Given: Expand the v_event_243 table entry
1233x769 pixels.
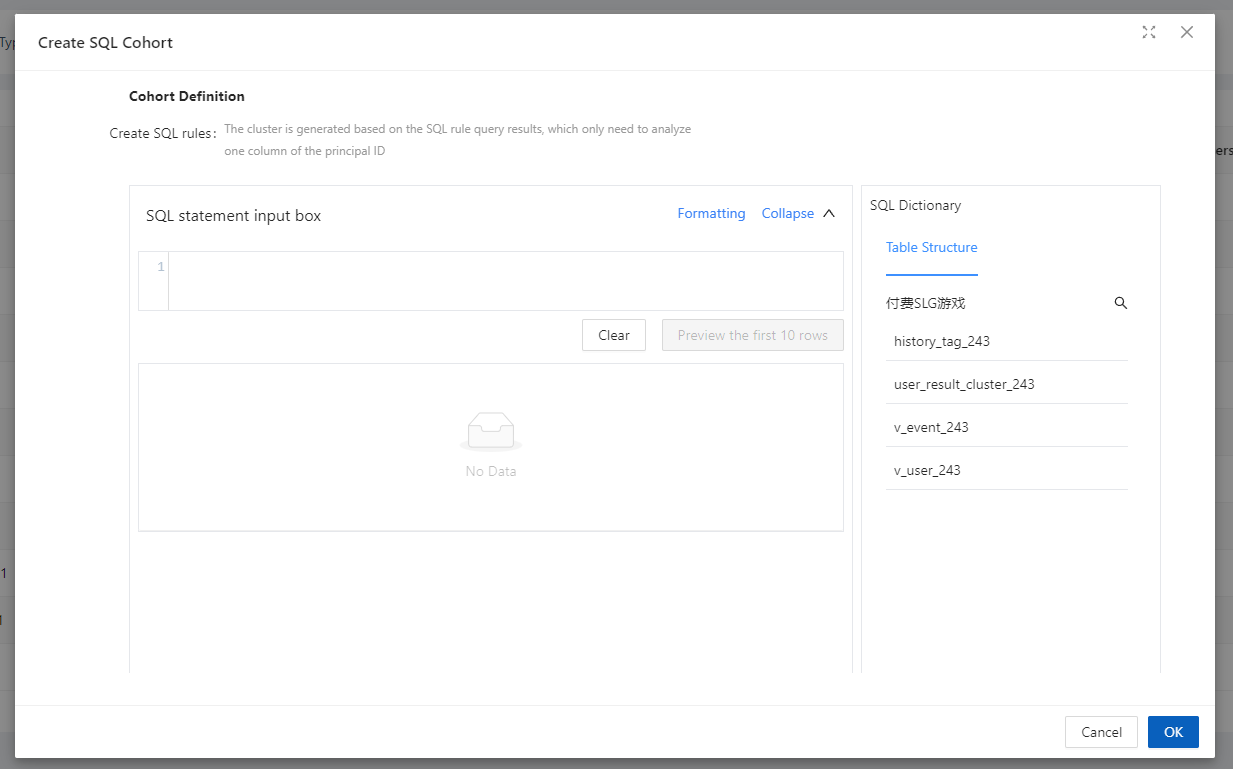Looking at the screenshot, I should coord(931,427).
